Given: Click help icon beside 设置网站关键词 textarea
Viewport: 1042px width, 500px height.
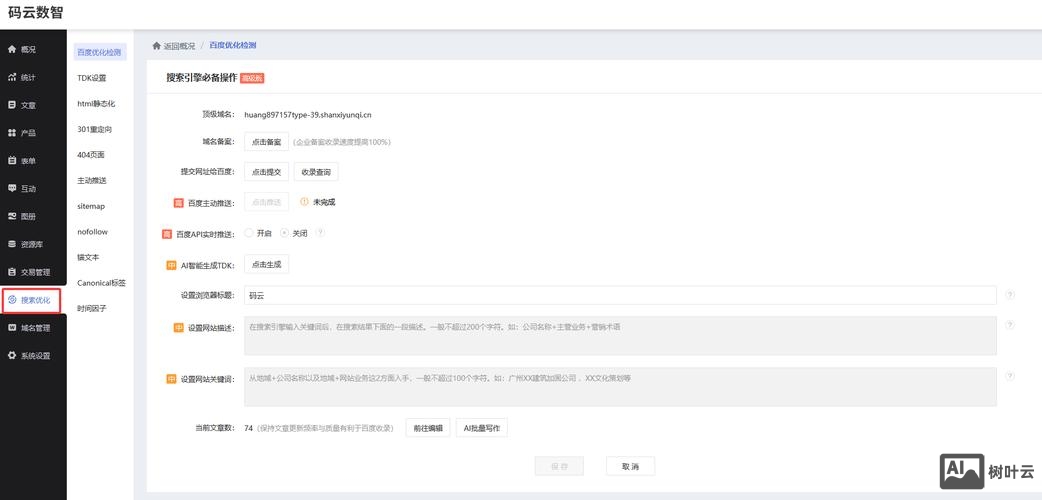Looking at the screenshot, I should 1010,377.
